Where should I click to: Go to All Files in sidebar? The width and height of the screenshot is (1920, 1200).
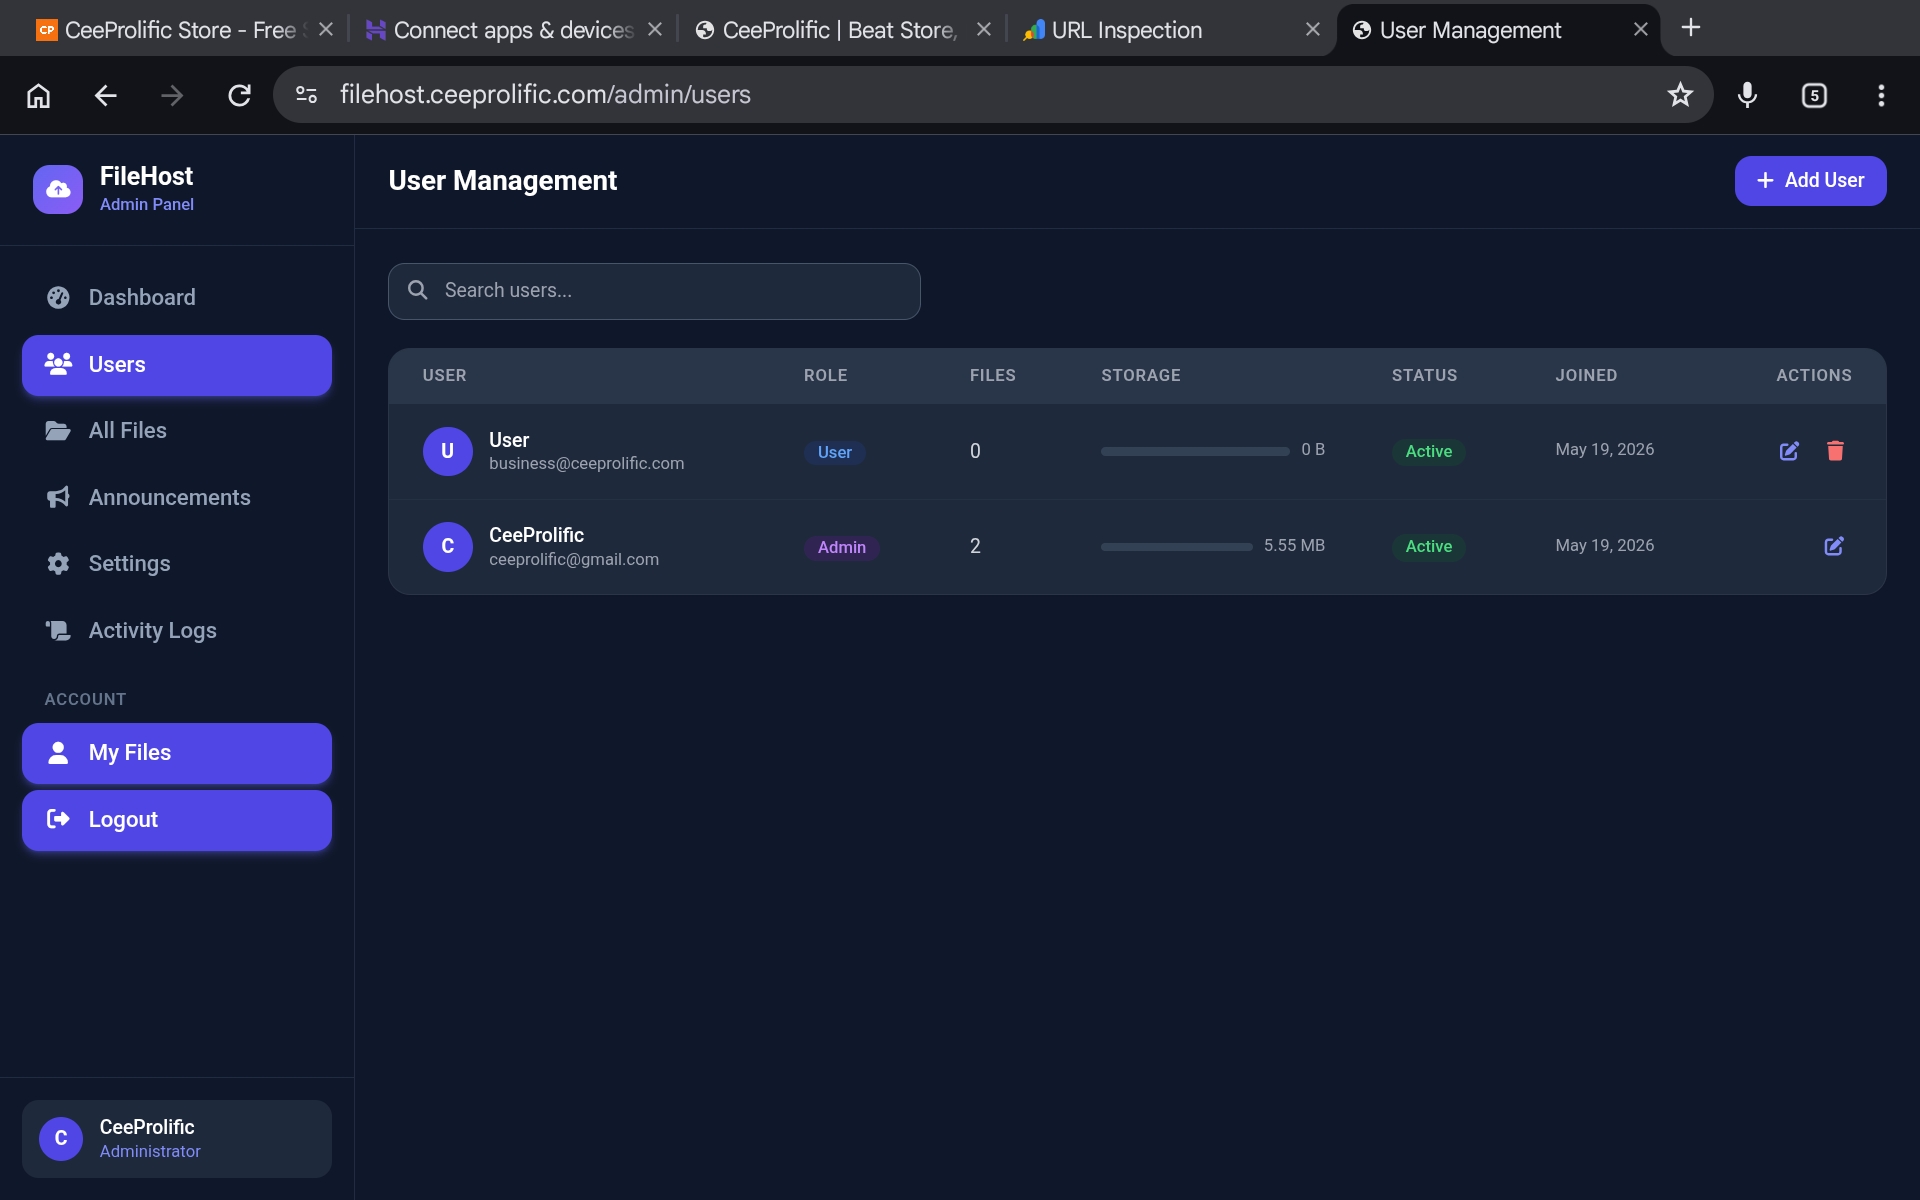[x=177, y=430]
